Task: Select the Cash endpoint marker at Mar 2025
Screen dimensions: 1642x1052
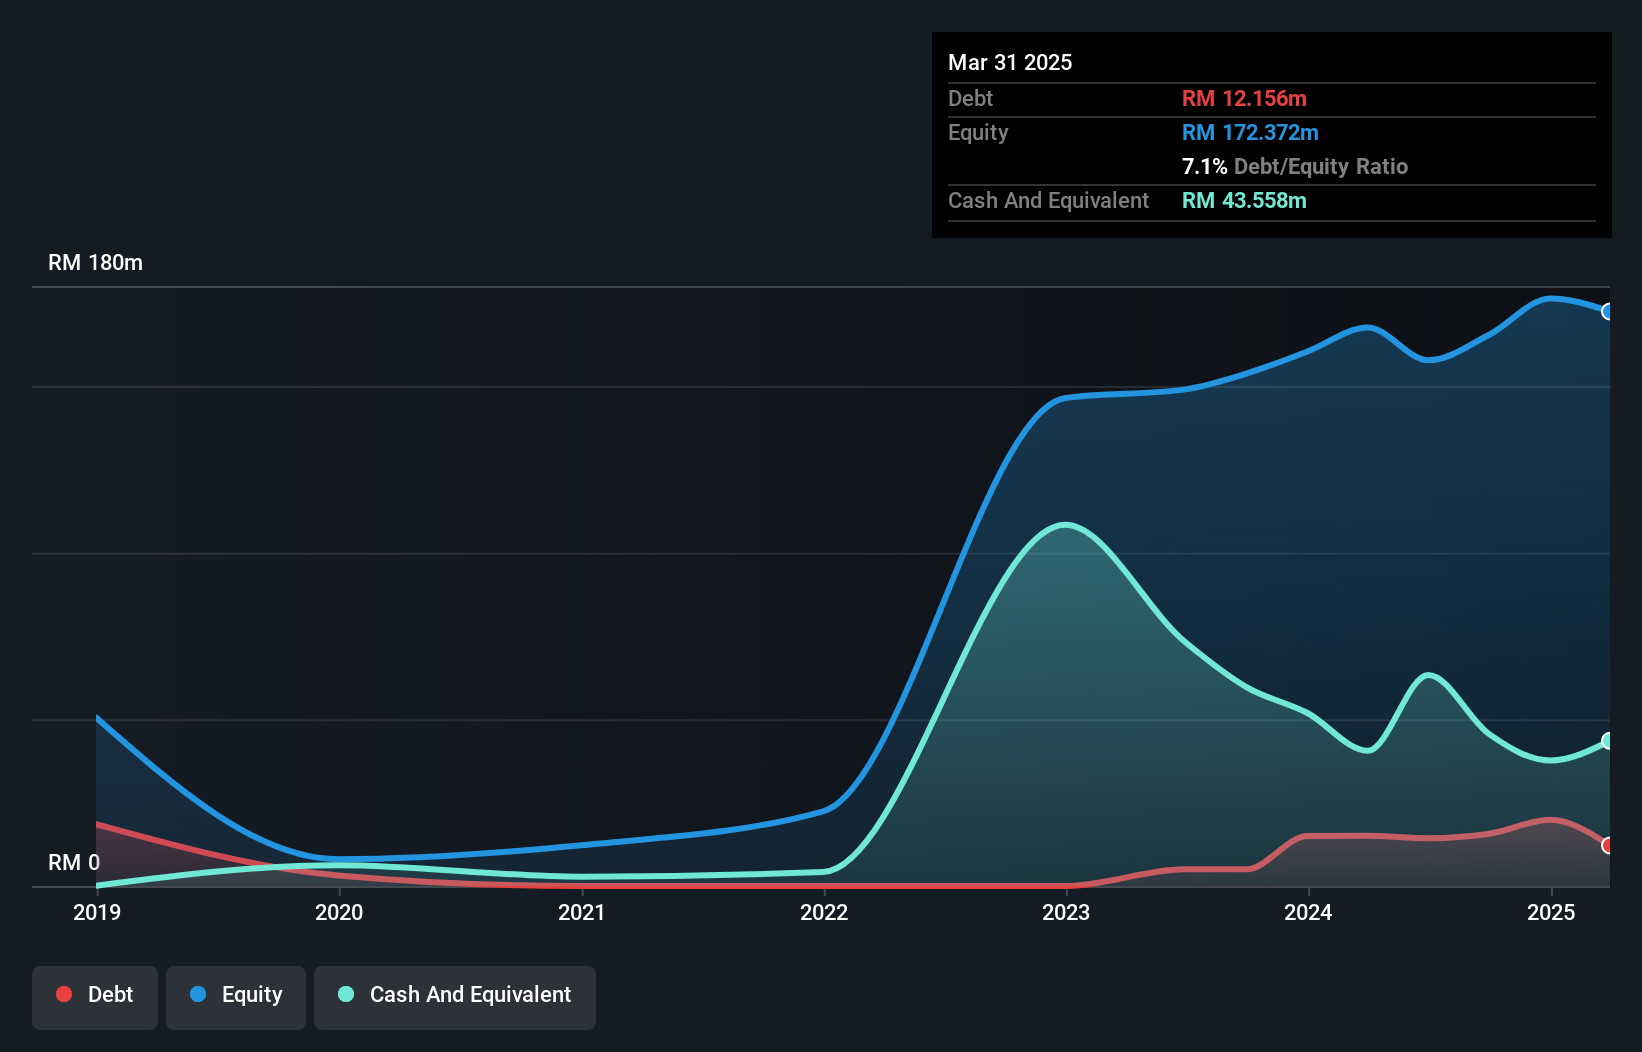Action: click(1608, 740)
